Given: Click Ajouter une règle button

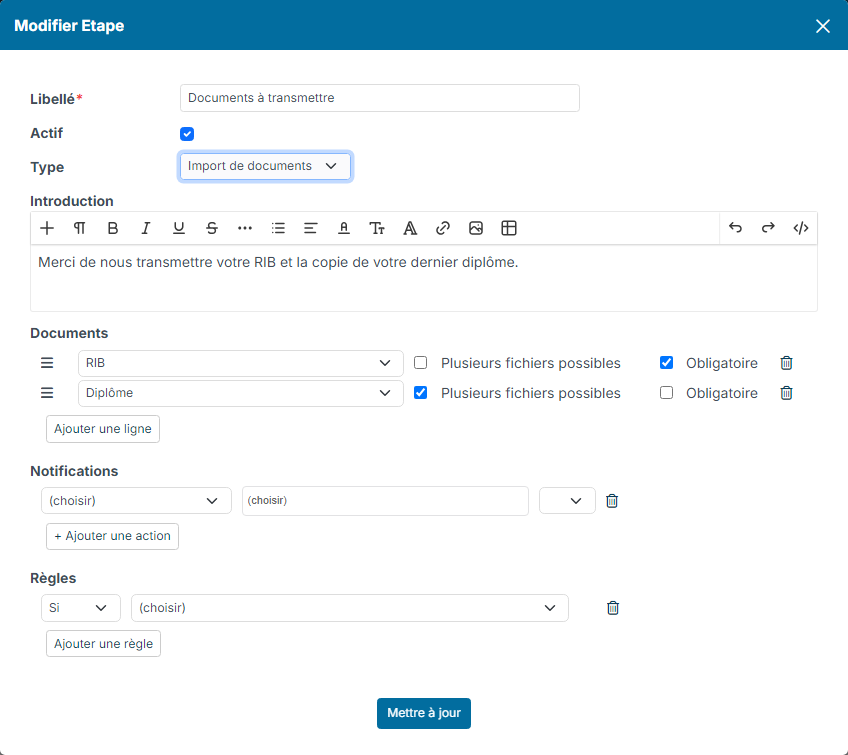Looking at the screenshot, I should 103,644.
